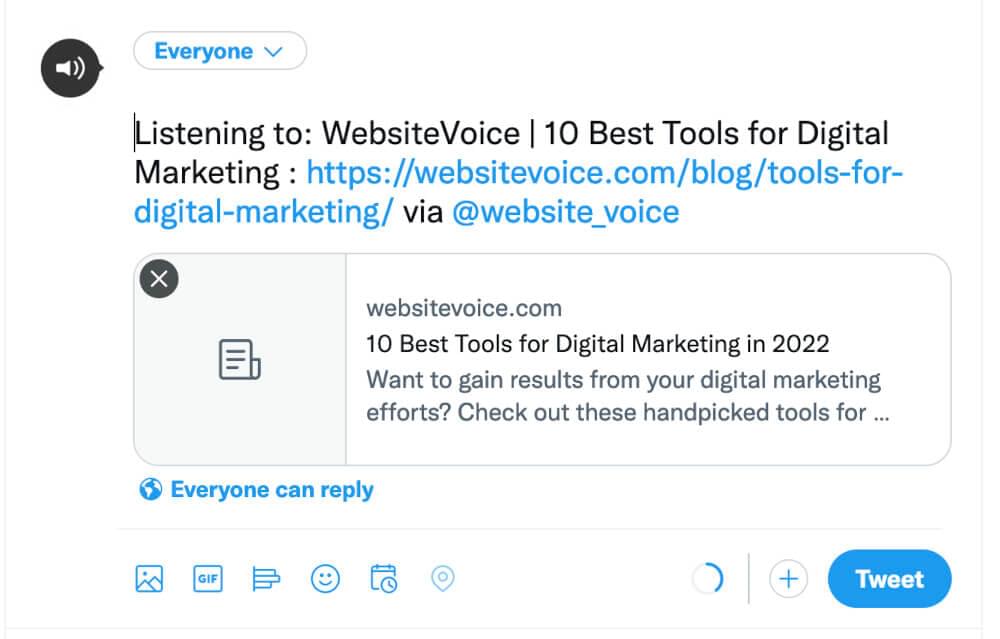This screenshot has width=1000, height=639.
Task: Click the character count progress circle
Action: (x=707, y=579)
